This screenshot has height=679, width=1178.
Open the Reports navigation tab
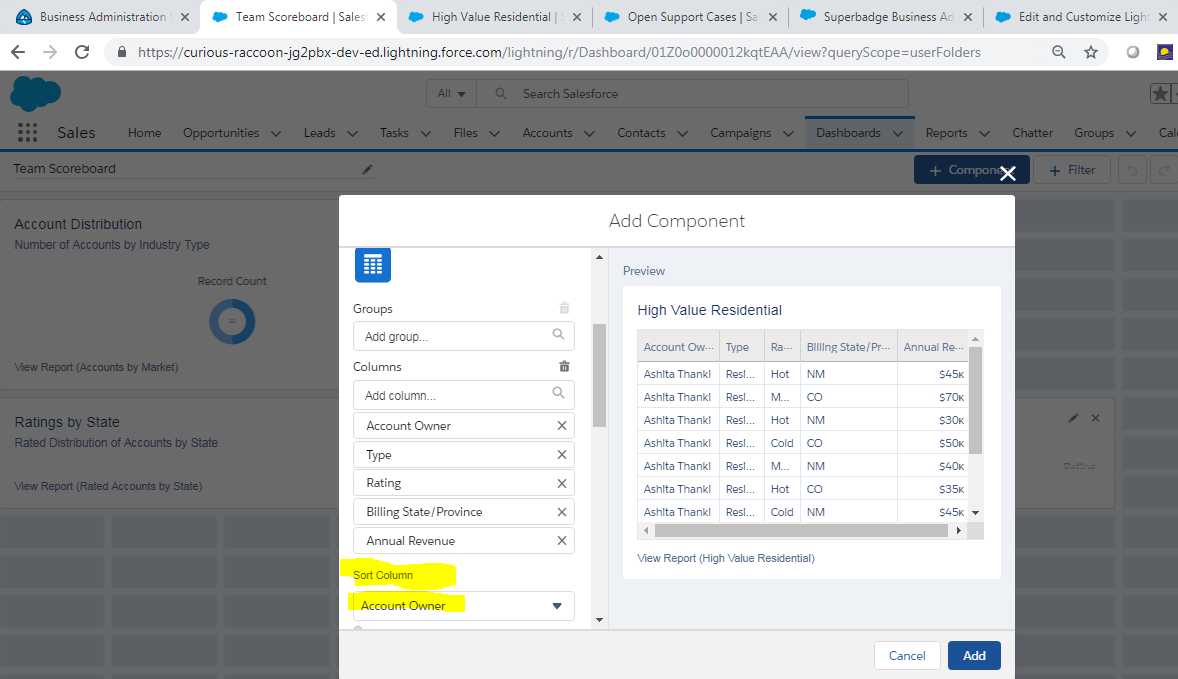click(946, 133)
